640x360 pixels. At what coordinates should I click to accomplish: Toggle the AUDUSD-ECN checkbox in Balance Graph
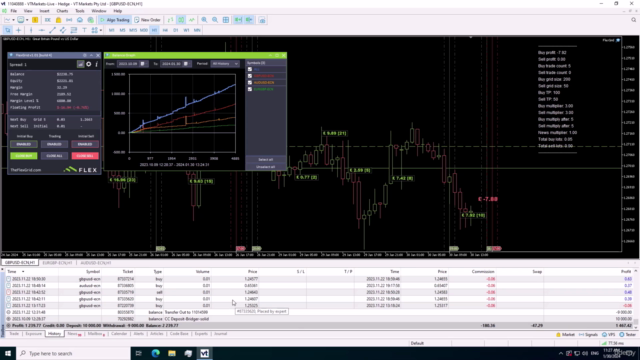250,82
